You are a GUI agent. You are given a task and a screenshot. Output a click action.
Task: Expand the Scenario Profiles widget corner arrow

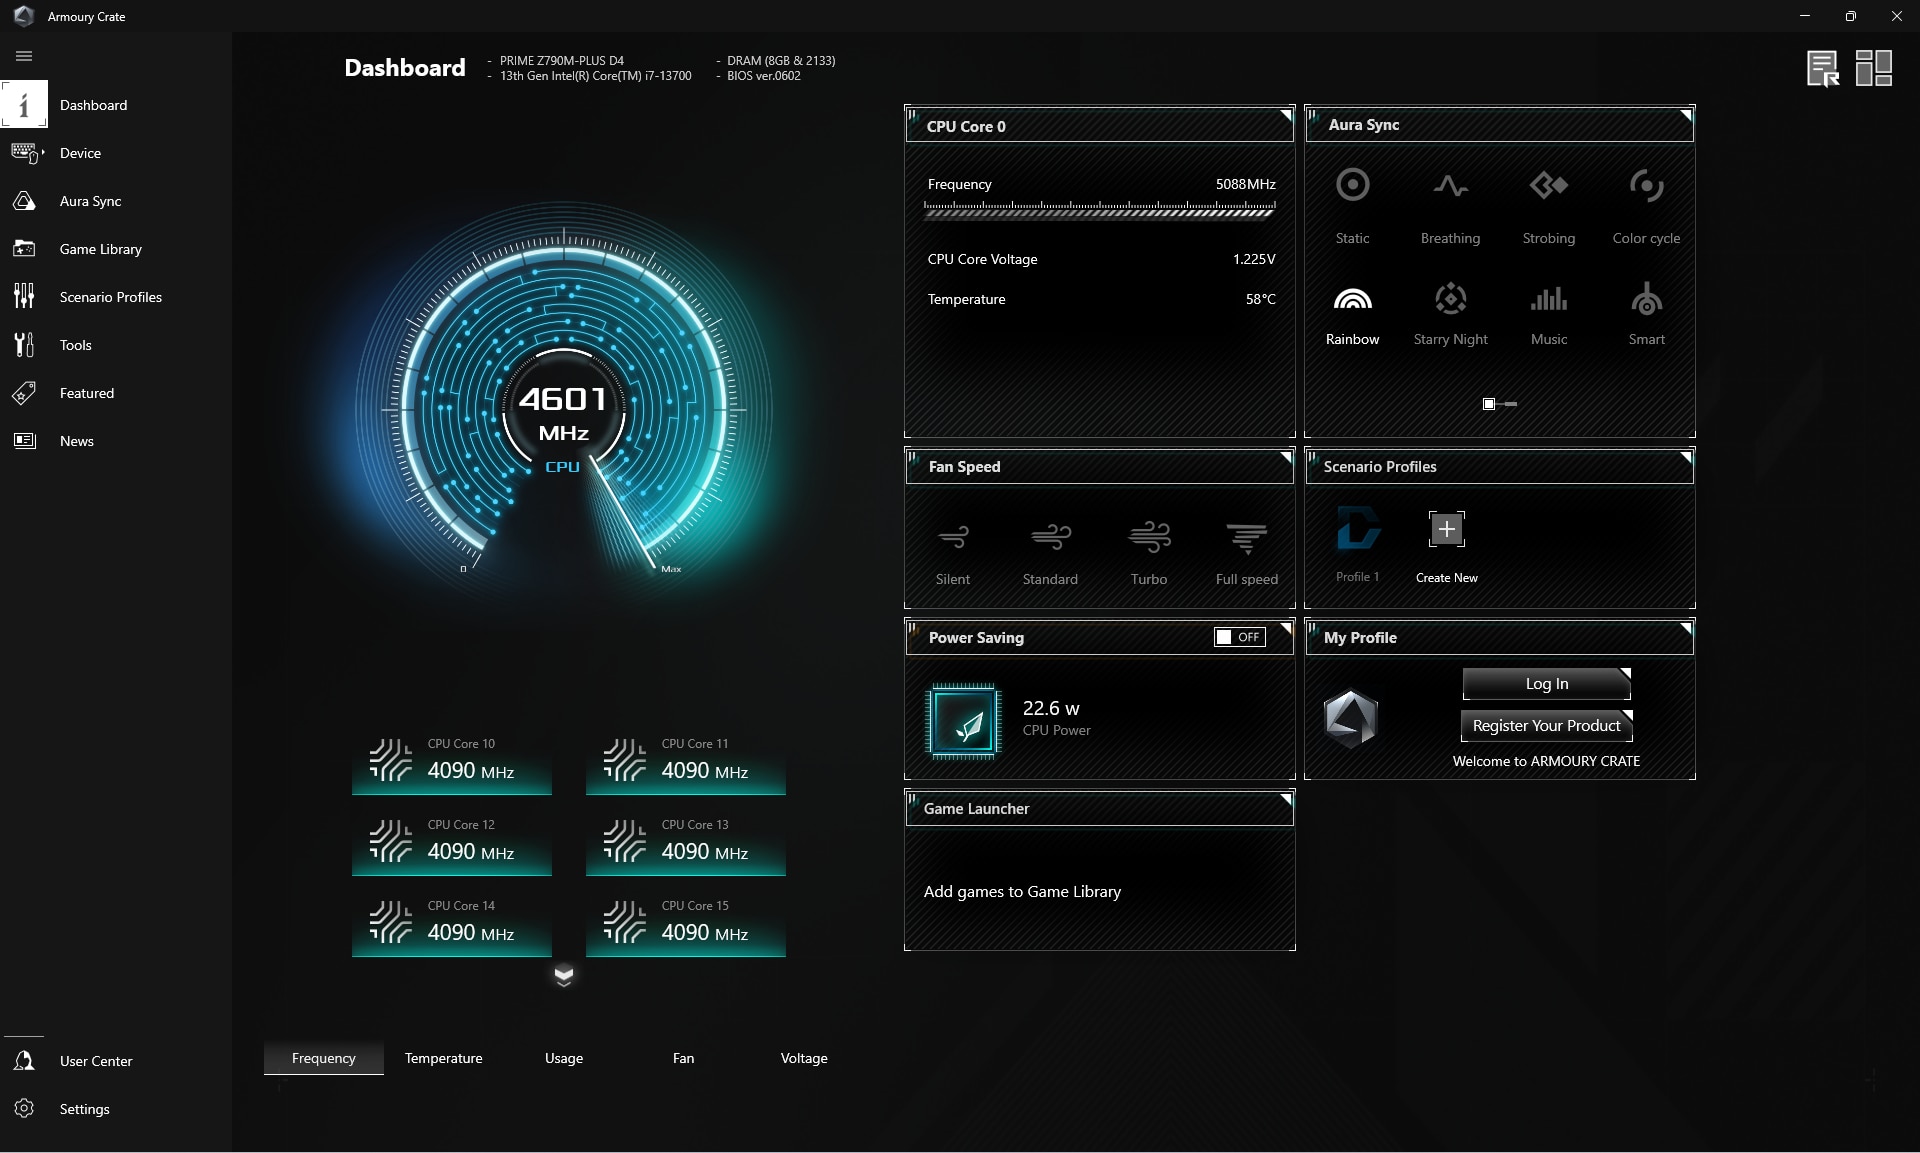pyautogui.click(x=1686, y=458)
